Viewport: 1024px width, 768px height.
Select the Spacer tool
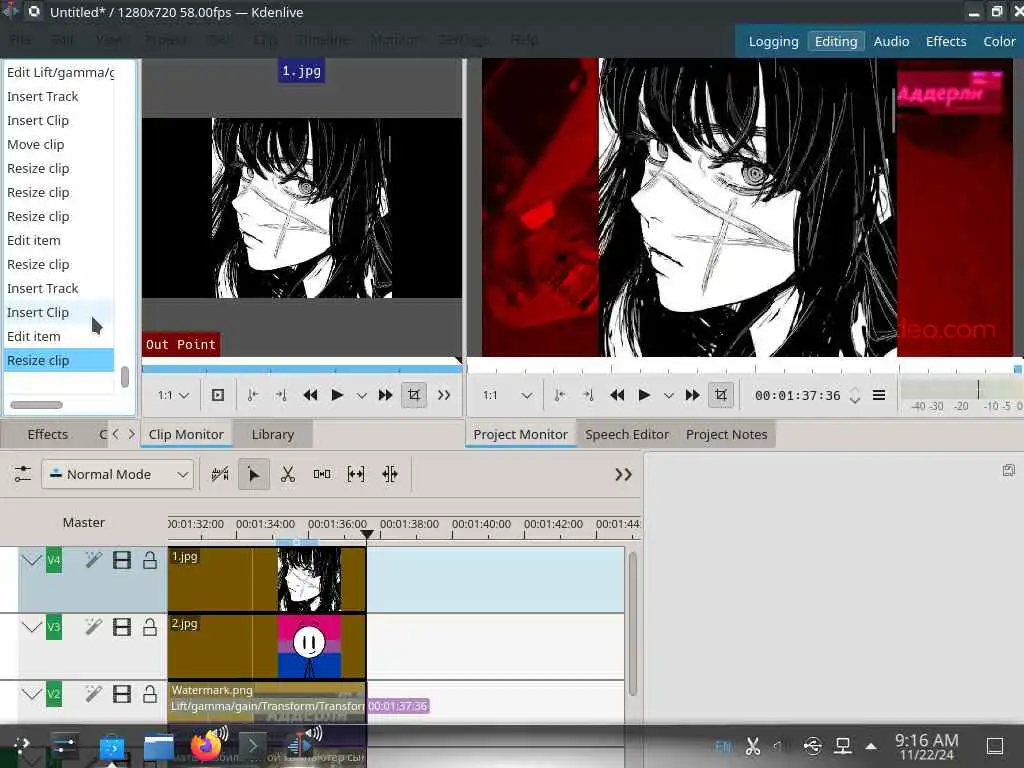click(322, 474)
